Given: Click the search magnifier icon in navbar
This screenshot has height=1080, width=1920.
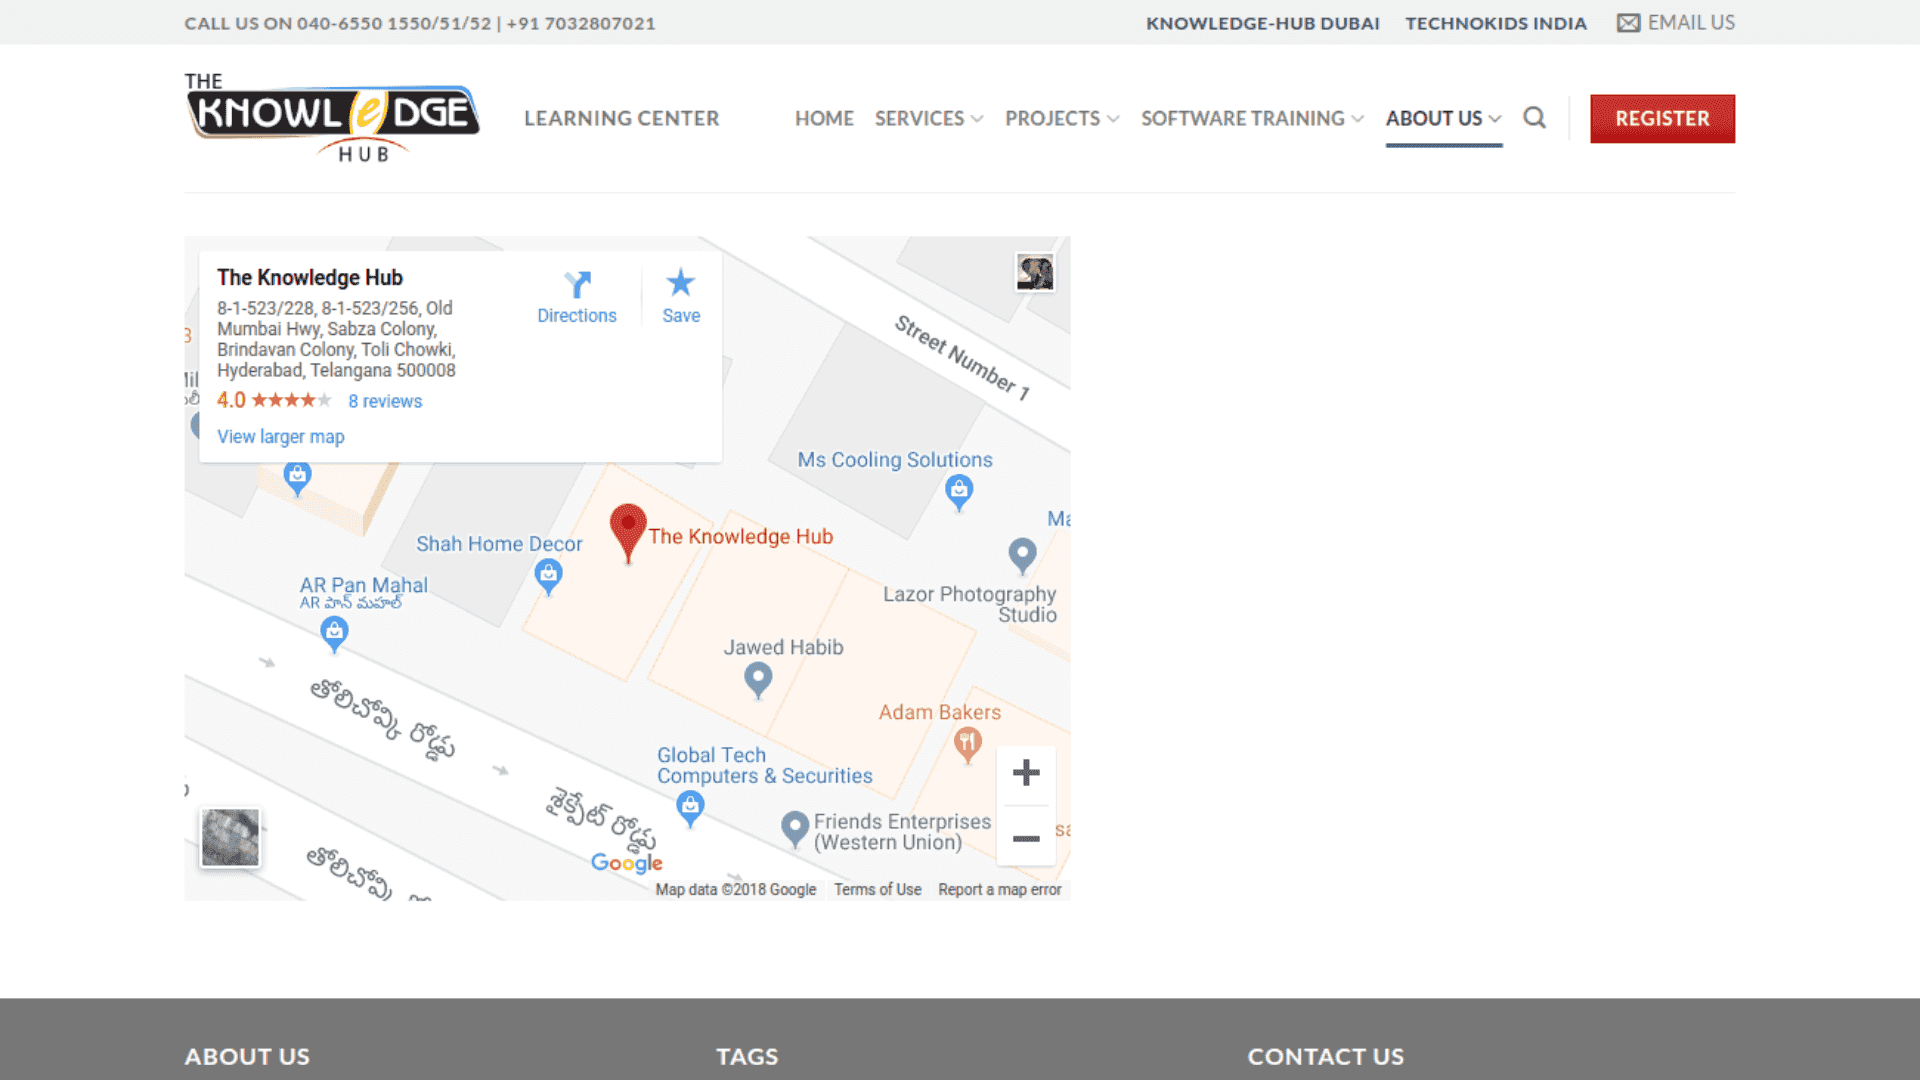Looking at the screenshot, I should [x=1534, y=118].
